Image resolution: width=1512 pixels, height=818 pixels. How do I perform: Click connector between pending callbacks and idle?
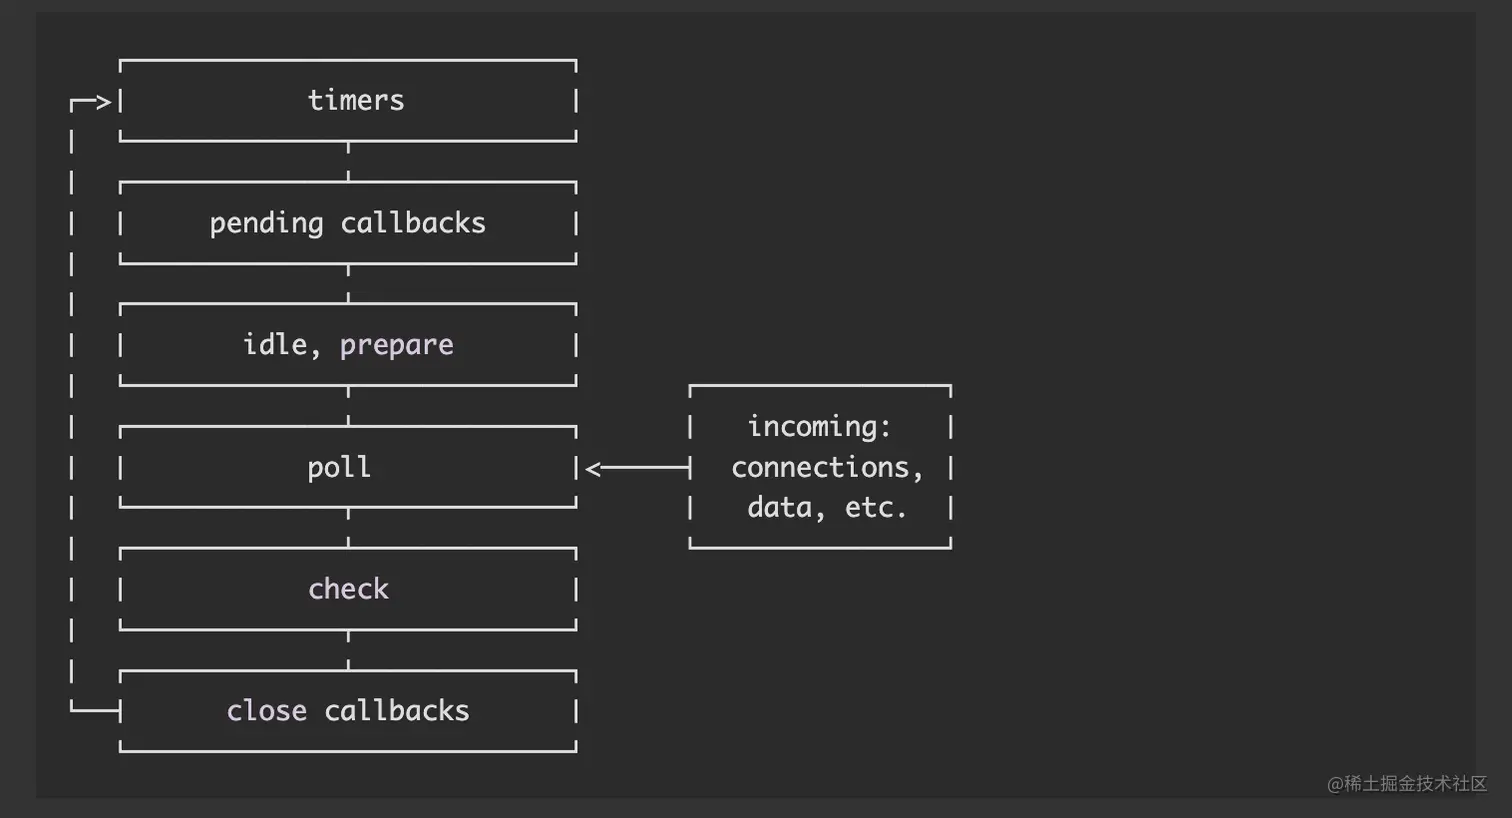(348, 284)
